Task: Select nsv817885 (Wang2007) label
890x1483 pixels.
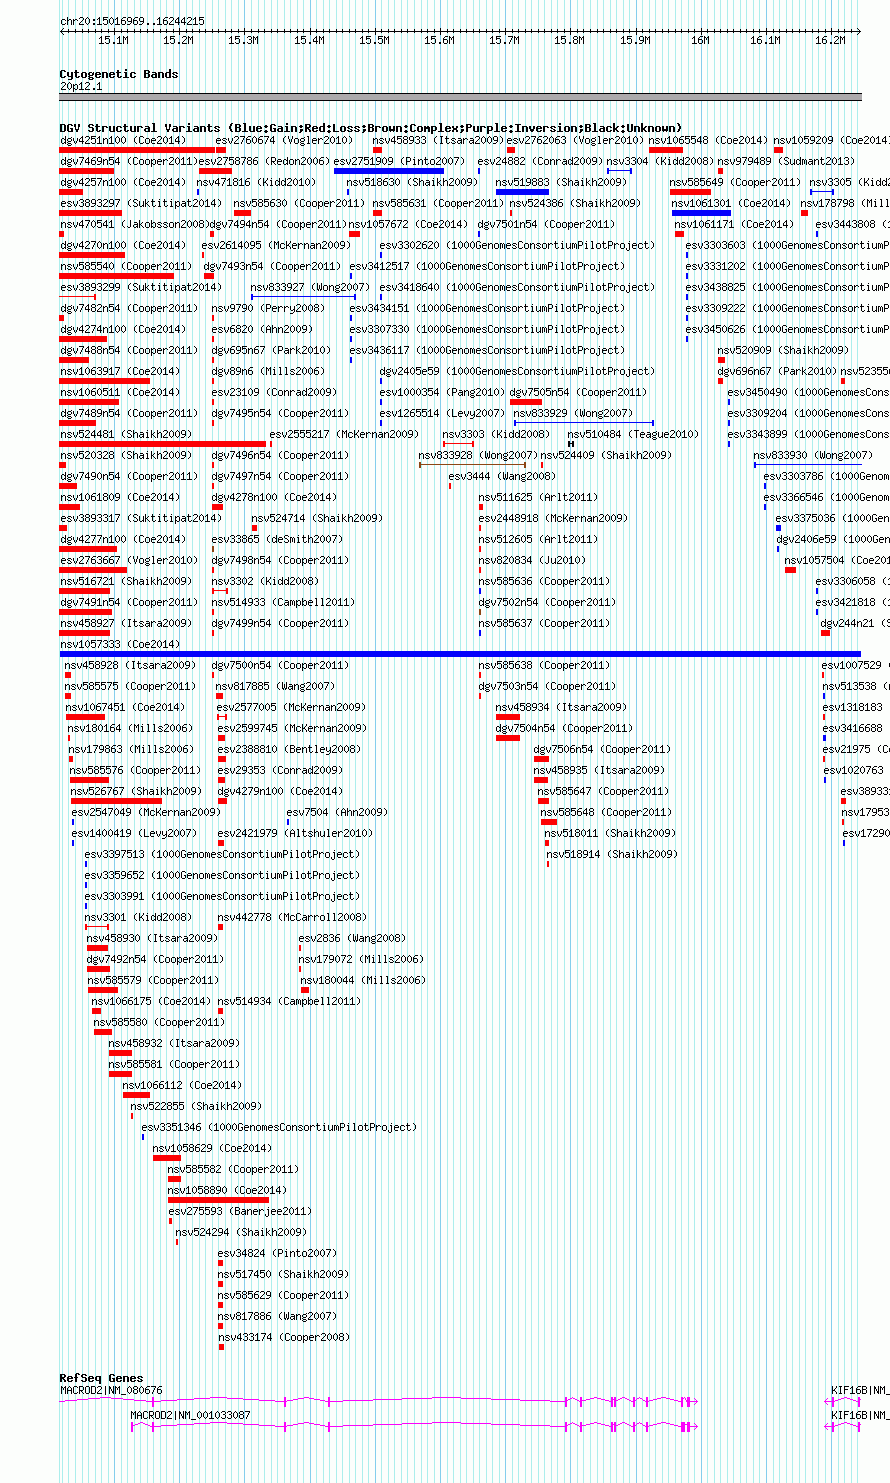Action: pos(275,687)
